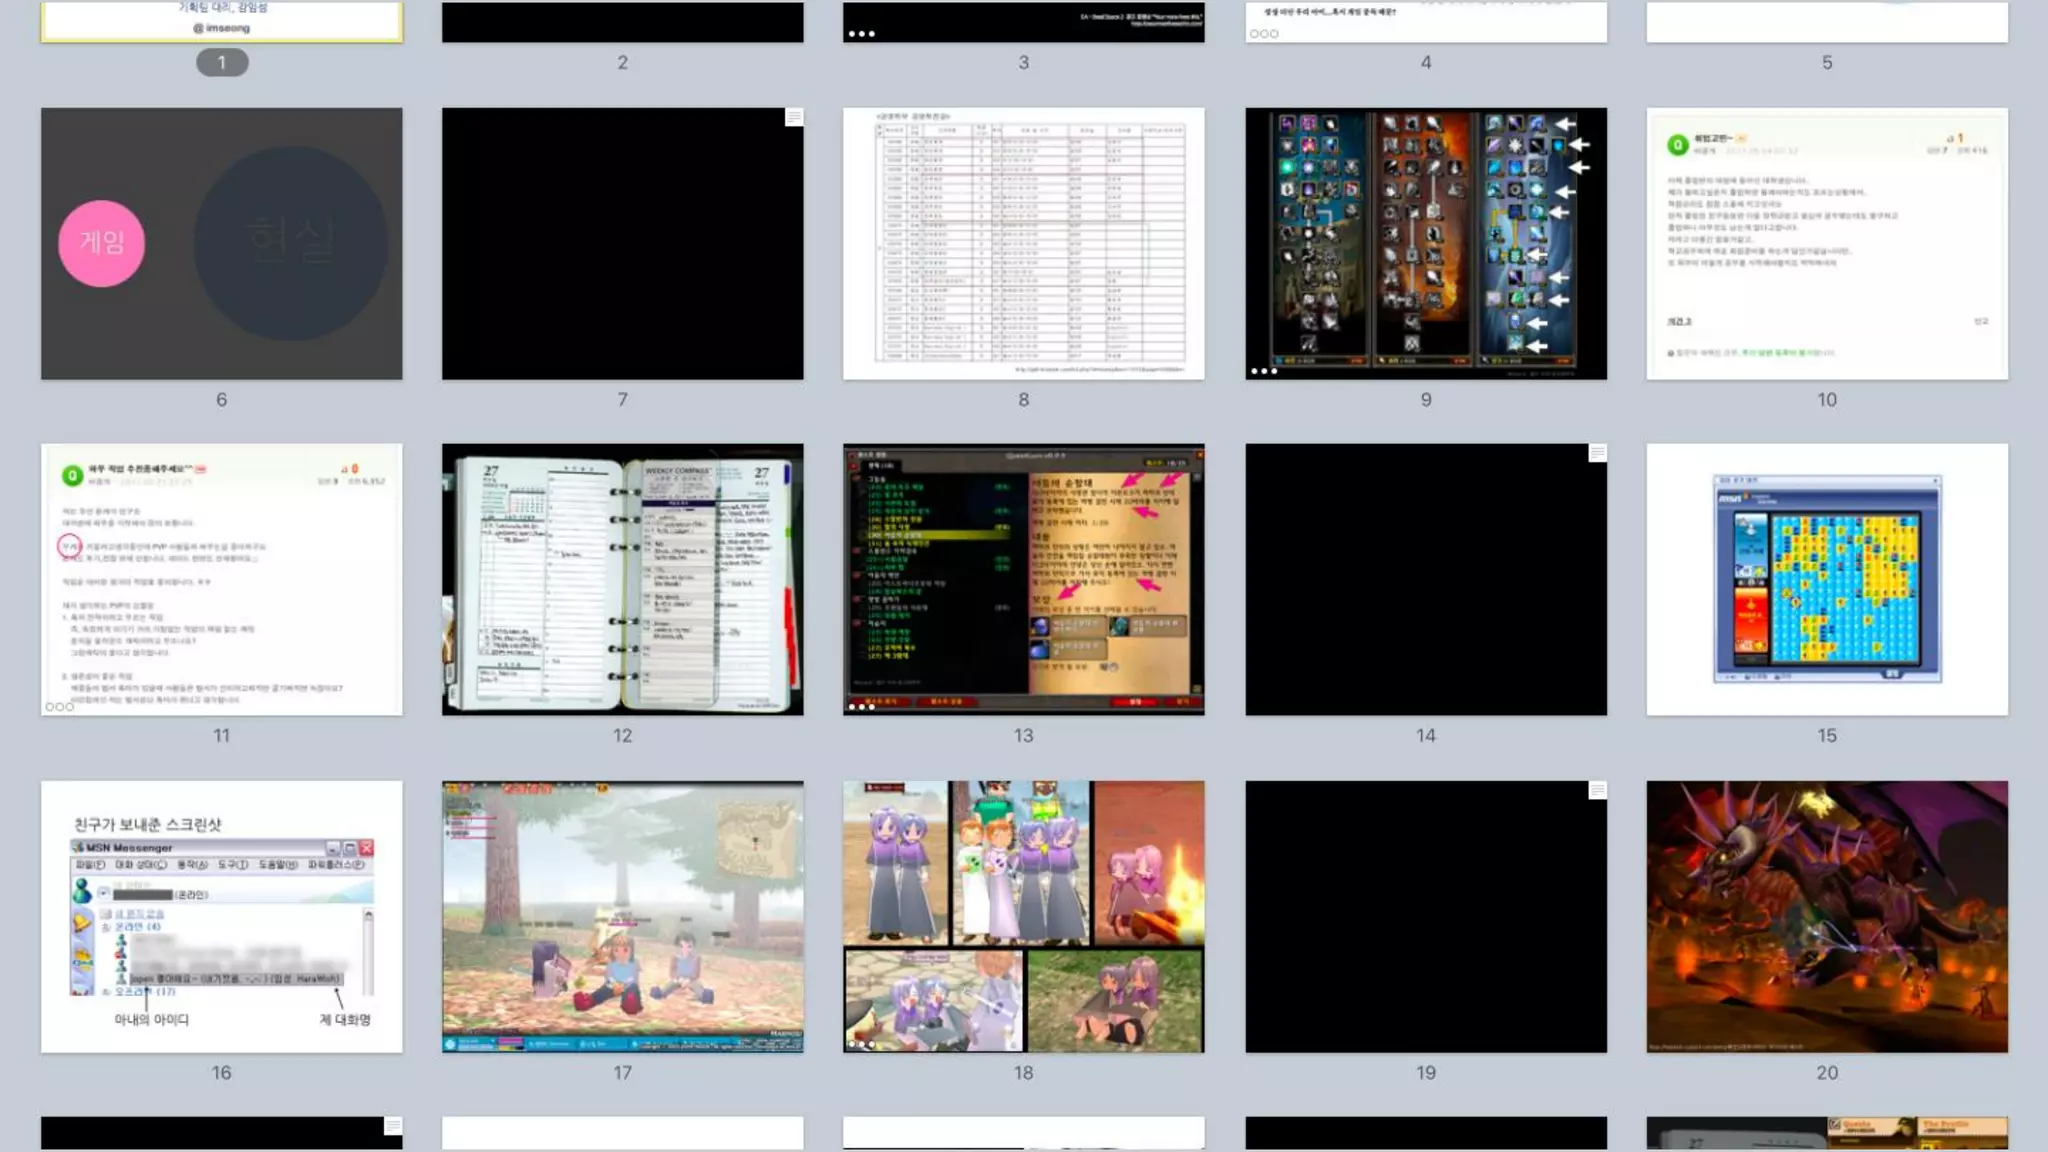The width and height of the screenshot is (2048, 1152).
Task: Click build dots indicator on slide 3
Action: tap(861, 34)
